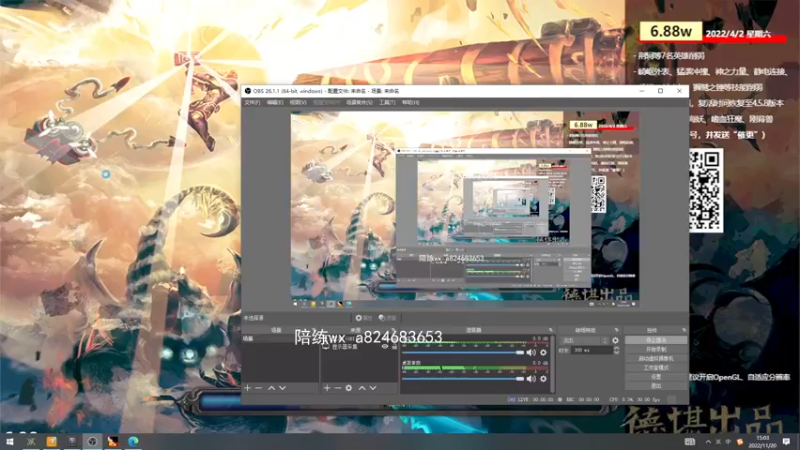Click the Stop Streaming button in Controls
This screenshot has height=450, width=800.
[656, 340]
